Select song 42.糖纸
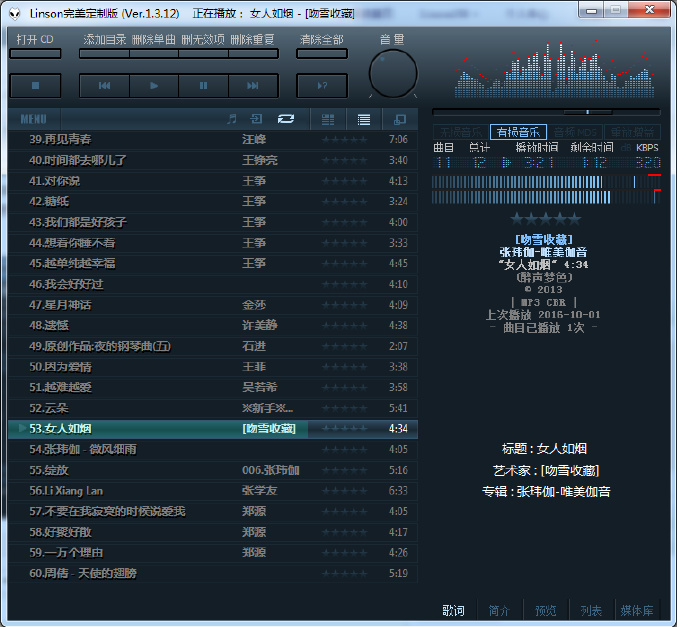 pyautogui.click(x=213, y=202)
